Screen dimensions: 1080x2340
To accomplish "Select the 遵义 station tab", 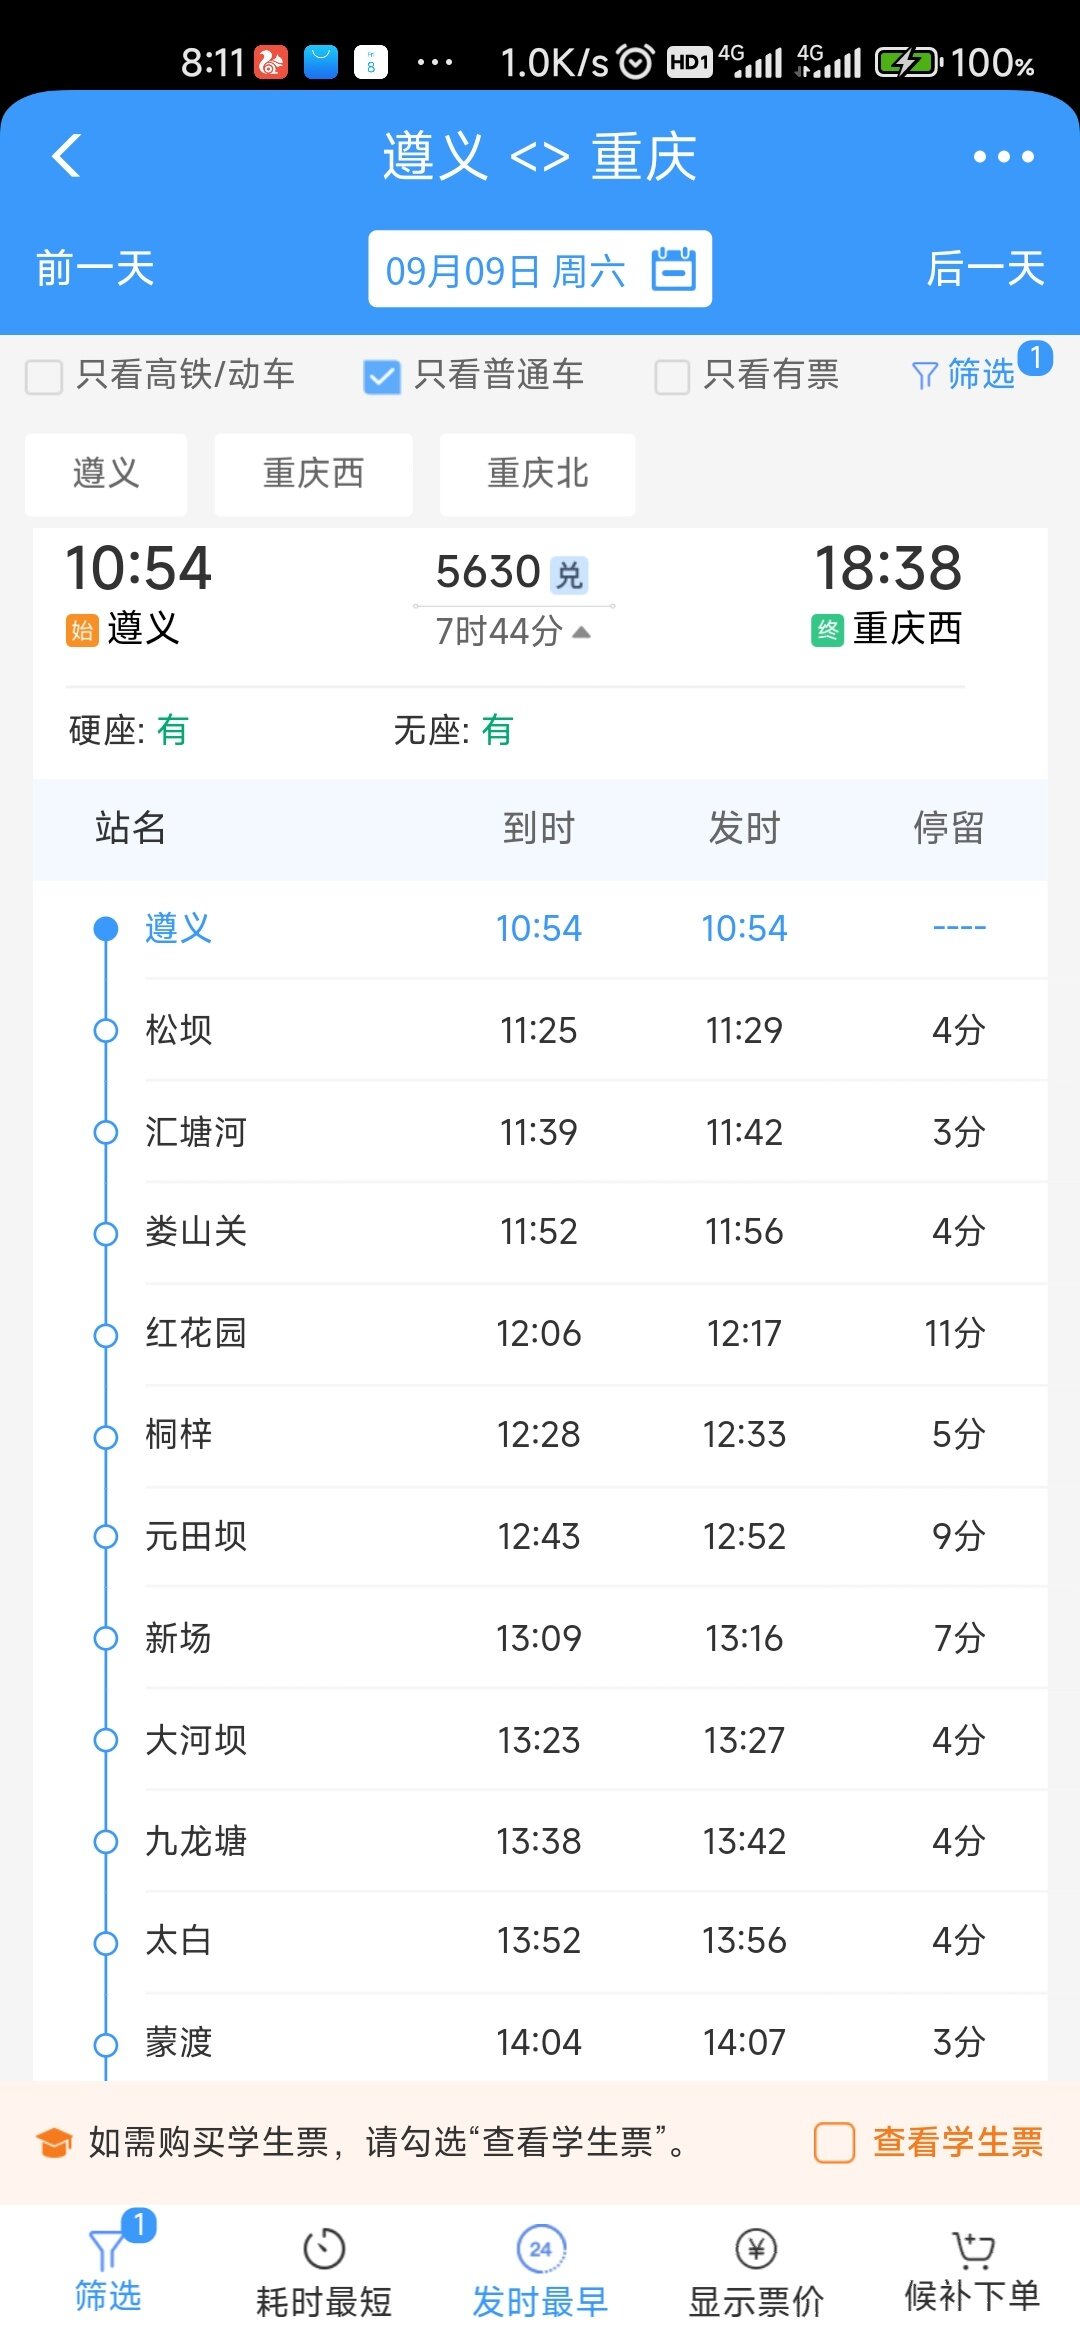I will point(106,474).
